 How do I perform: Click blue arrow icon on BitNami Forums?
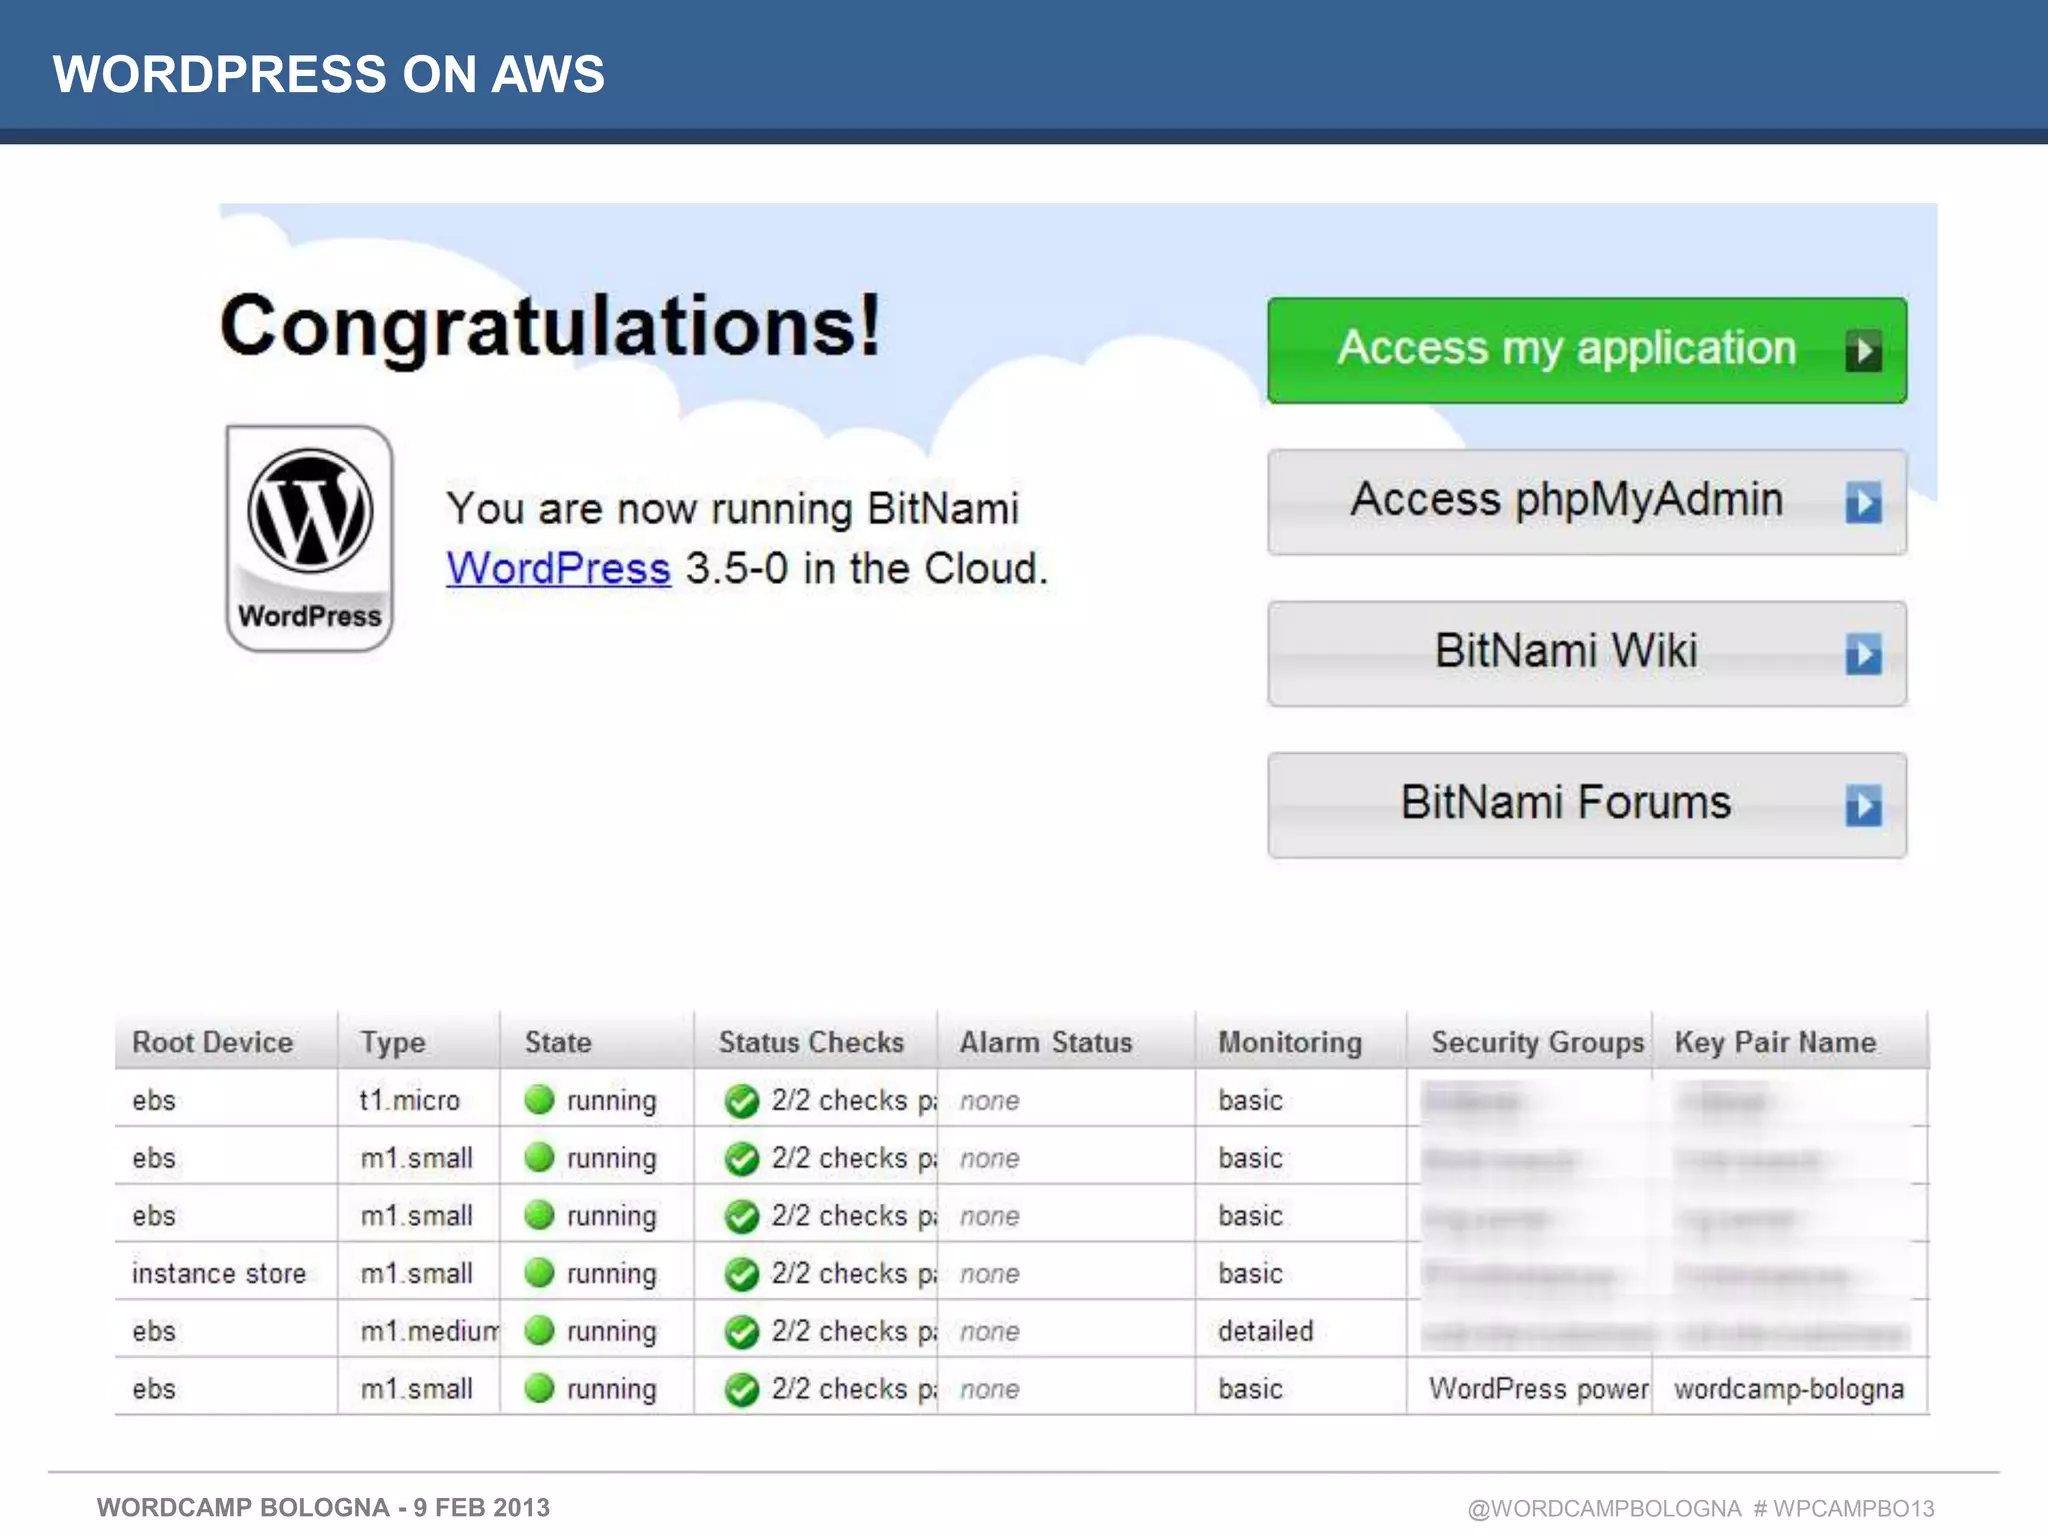pos(1863,806)
